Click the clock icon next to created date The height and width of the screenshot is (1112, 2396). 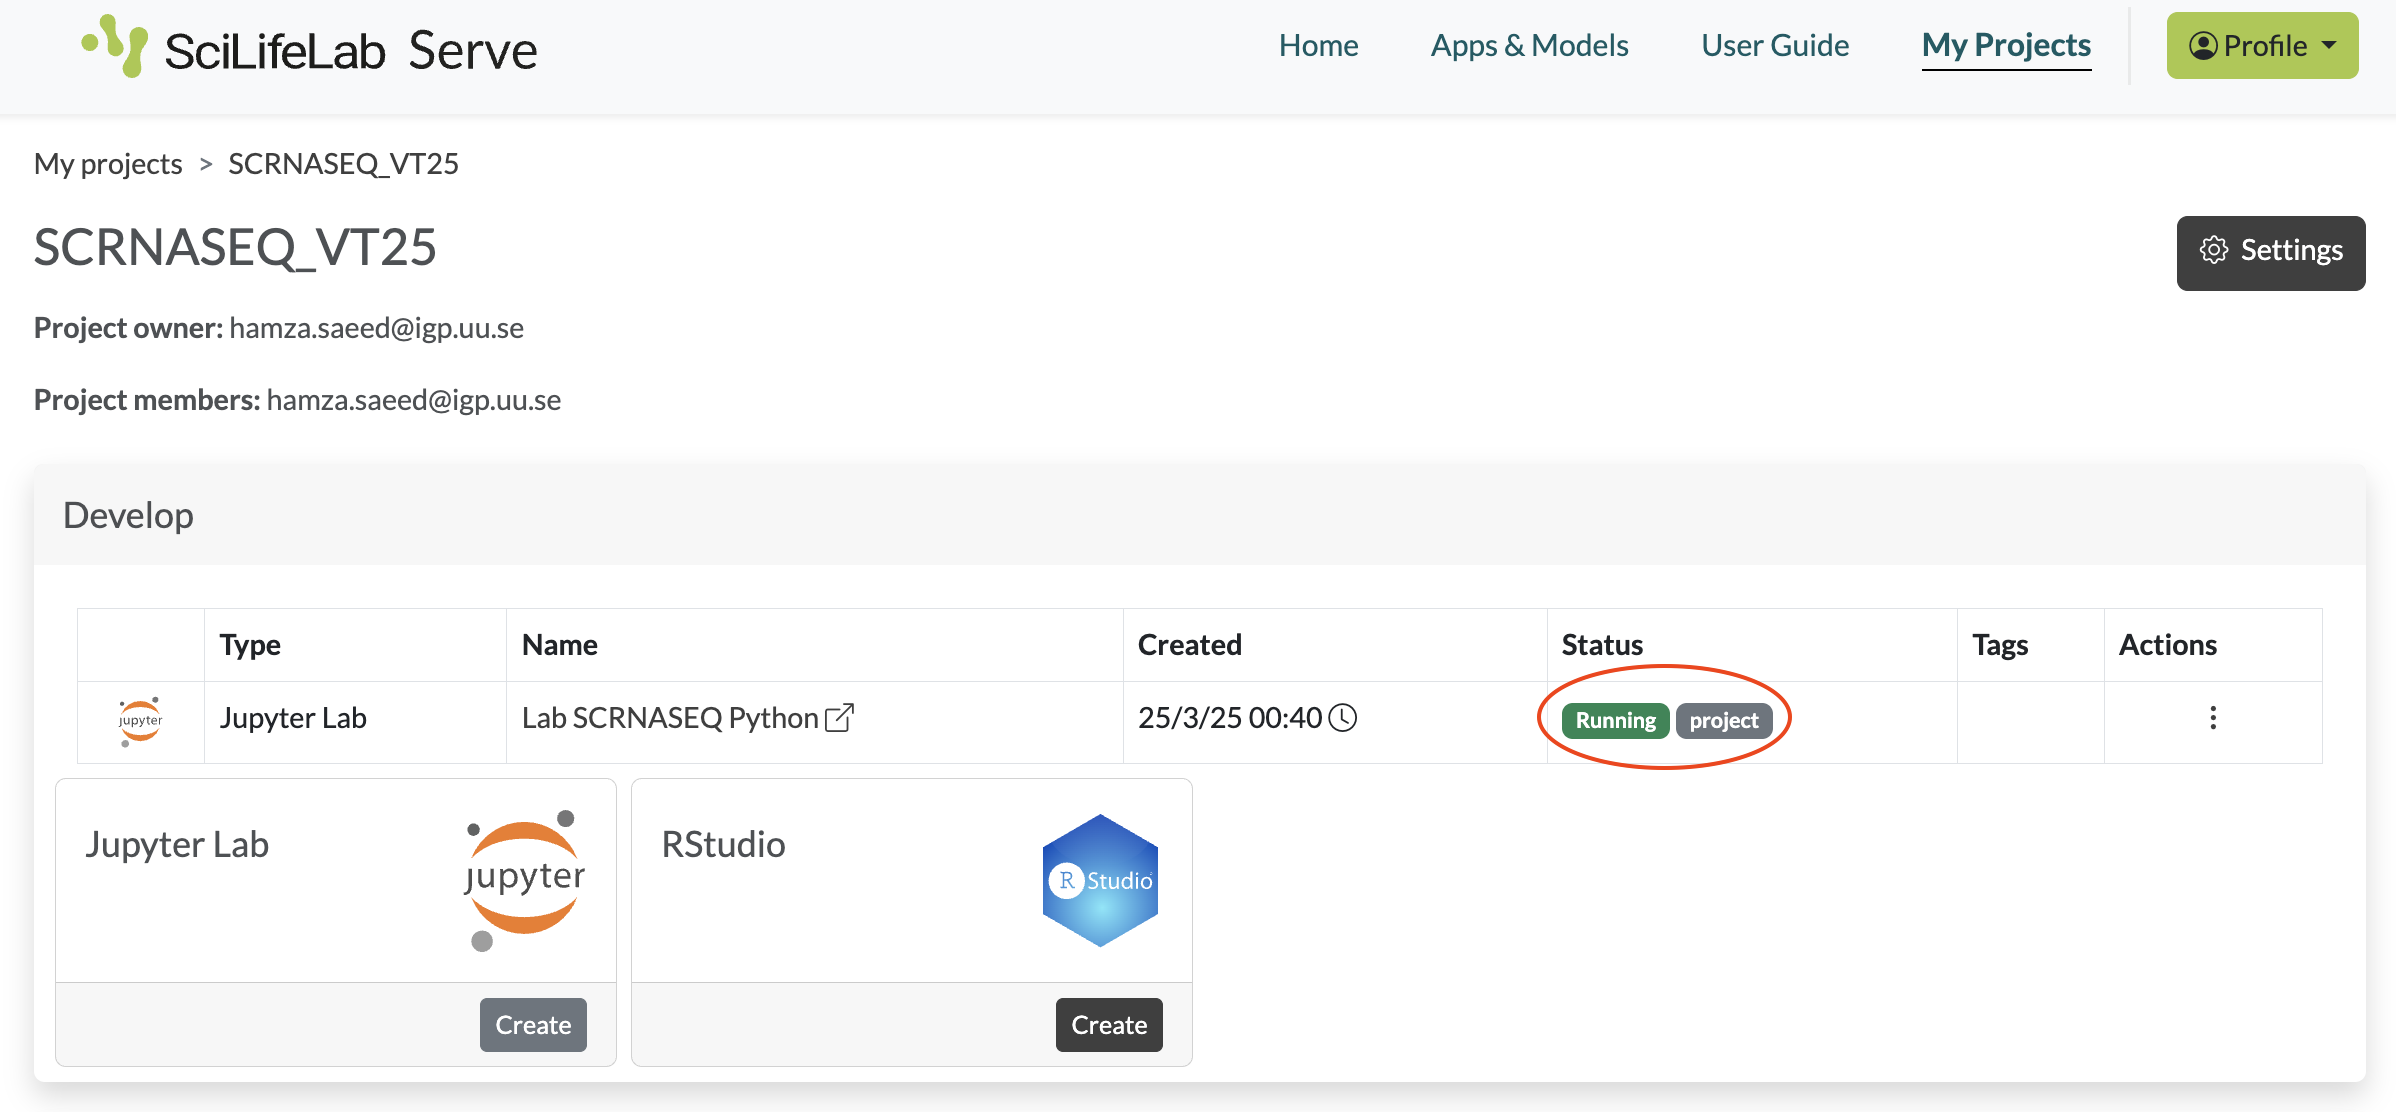pos(1342,717)
